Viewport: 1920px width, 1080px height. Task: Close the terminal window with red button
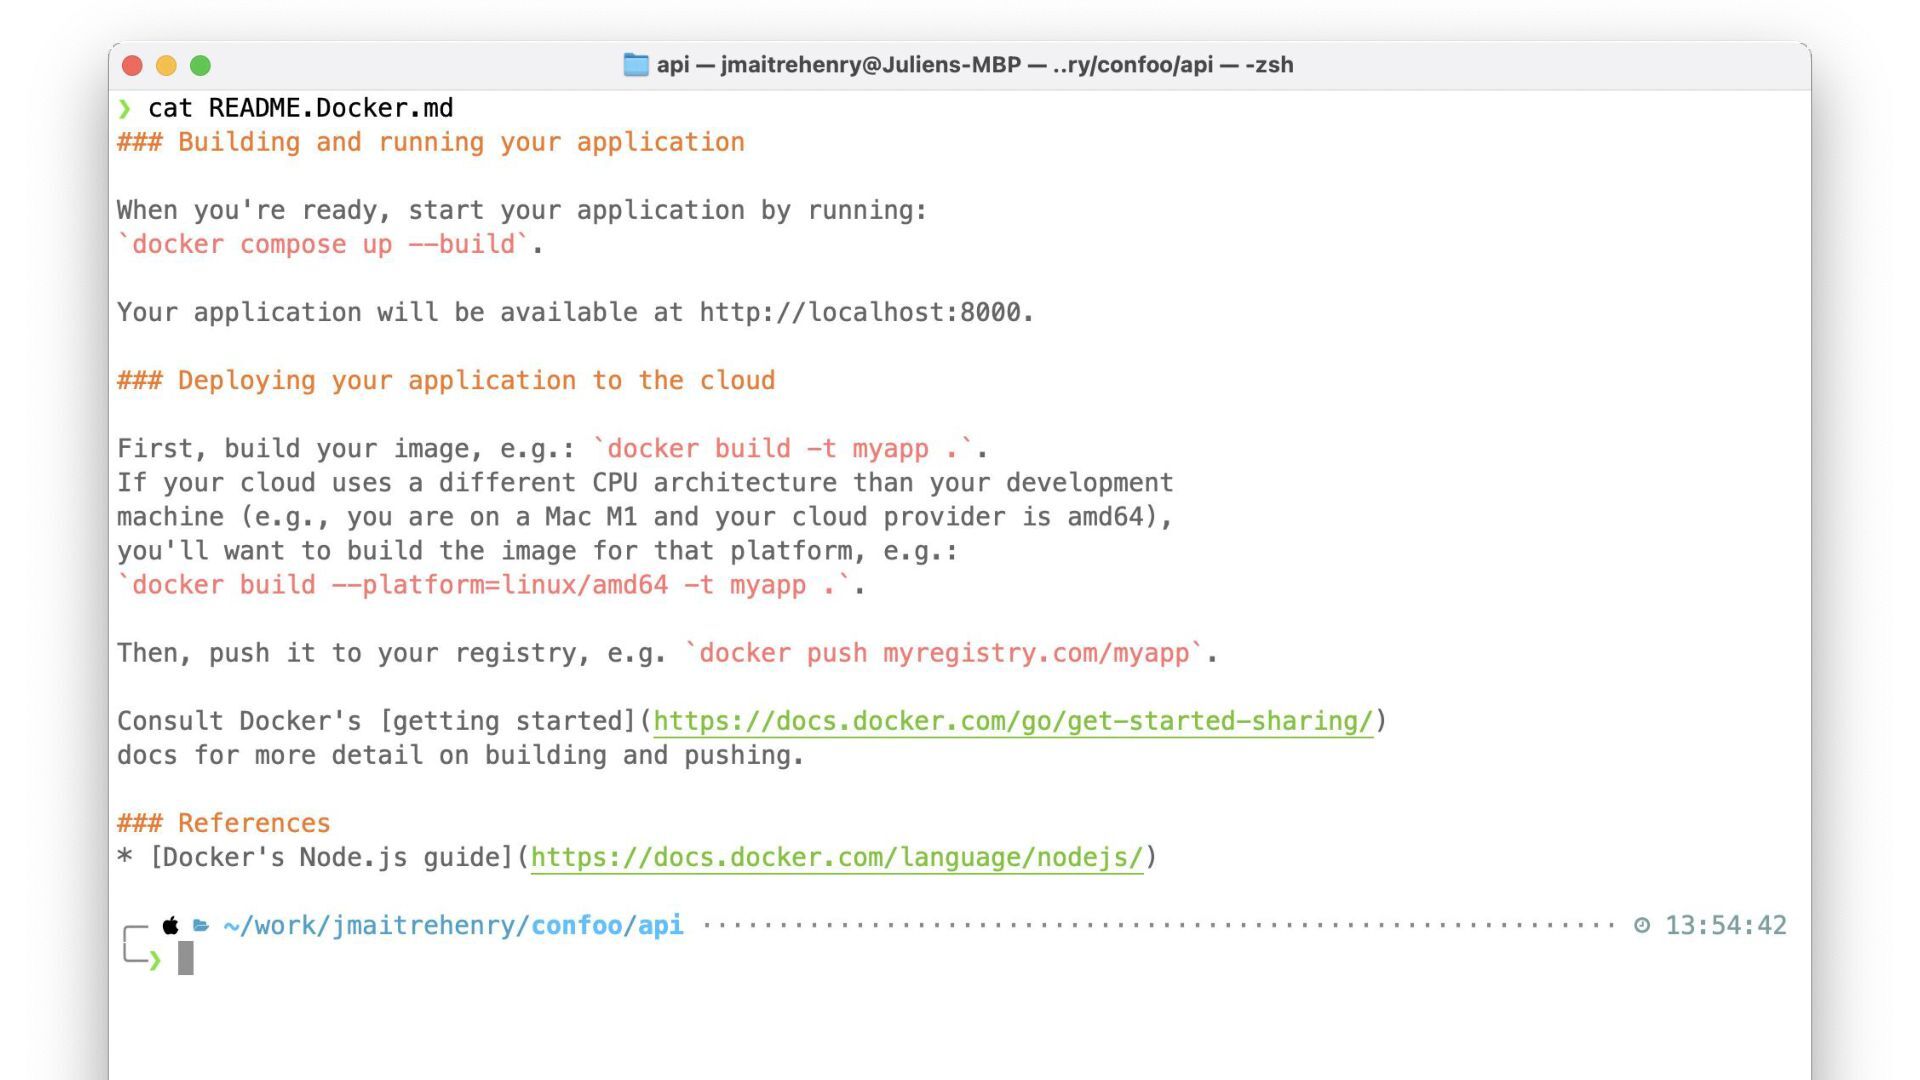pos(132,65)
